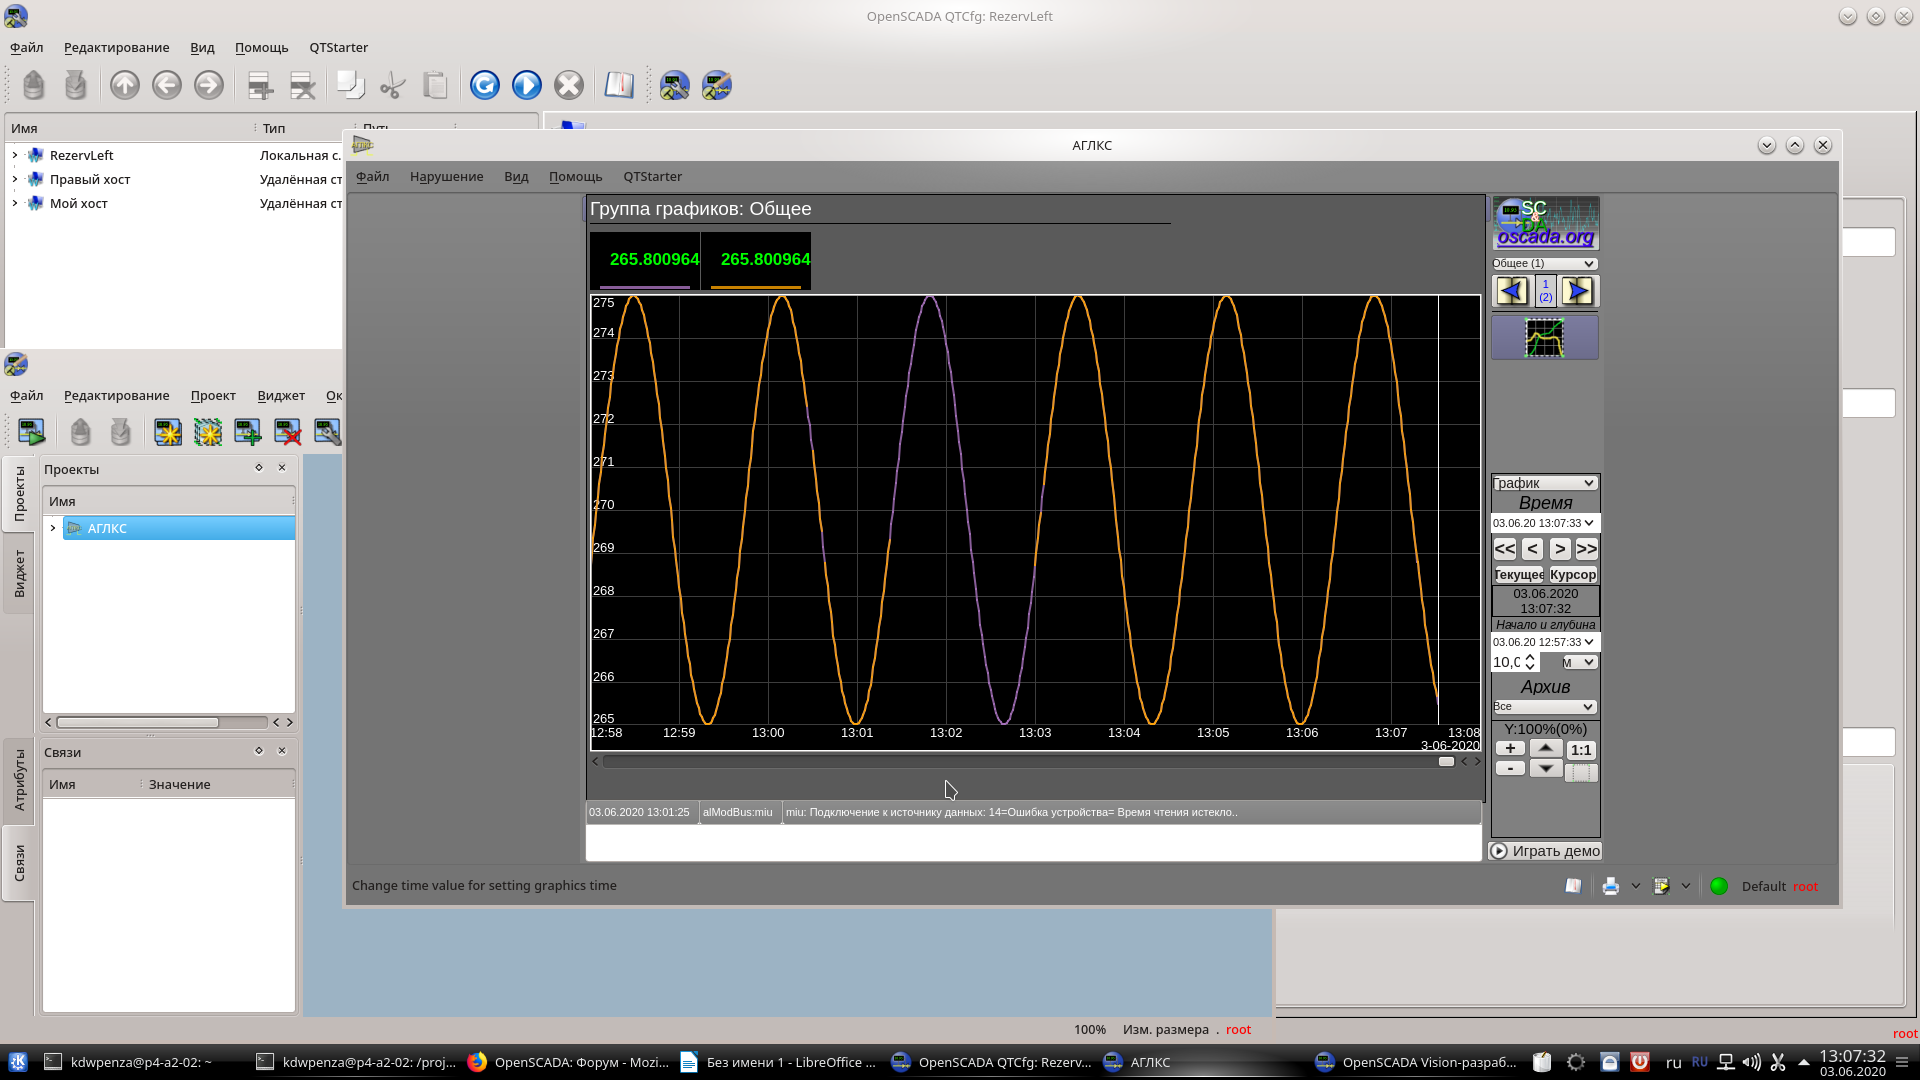Click the blue previous page arrow
Screen dimensions: 1920x1080
[1511, 291]
